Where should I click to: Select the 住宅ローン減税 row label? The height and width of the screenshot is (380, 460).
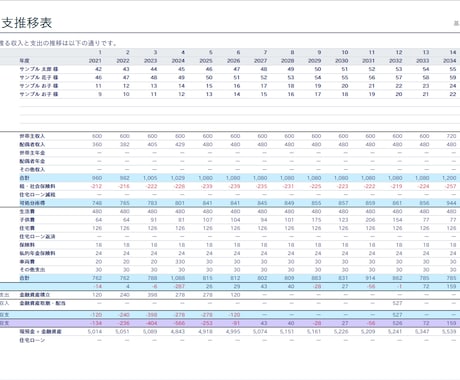coord(37,195)
